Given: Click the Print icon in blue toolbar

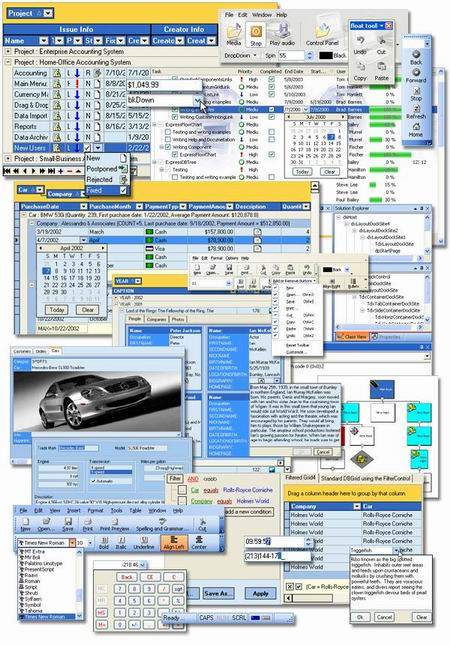Looking at the screenshot, I should coord(88,522).
